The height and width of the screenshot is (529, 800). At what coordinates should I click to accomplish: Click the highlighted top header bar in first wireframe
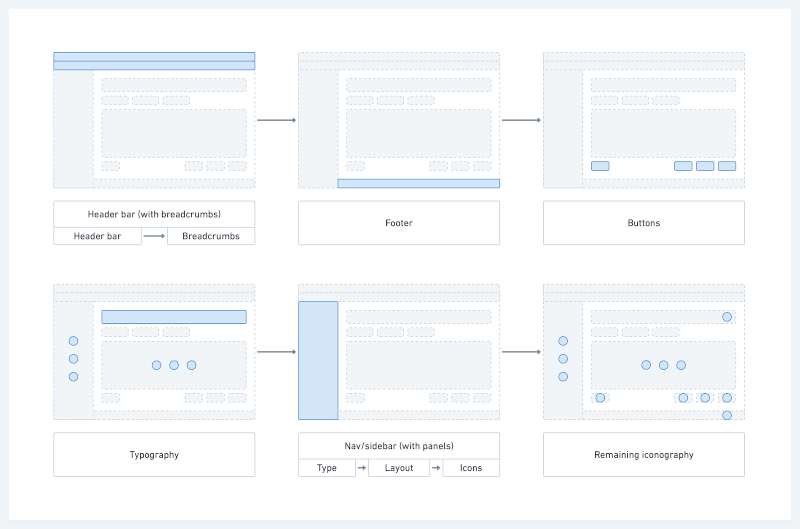click(154, 57)
